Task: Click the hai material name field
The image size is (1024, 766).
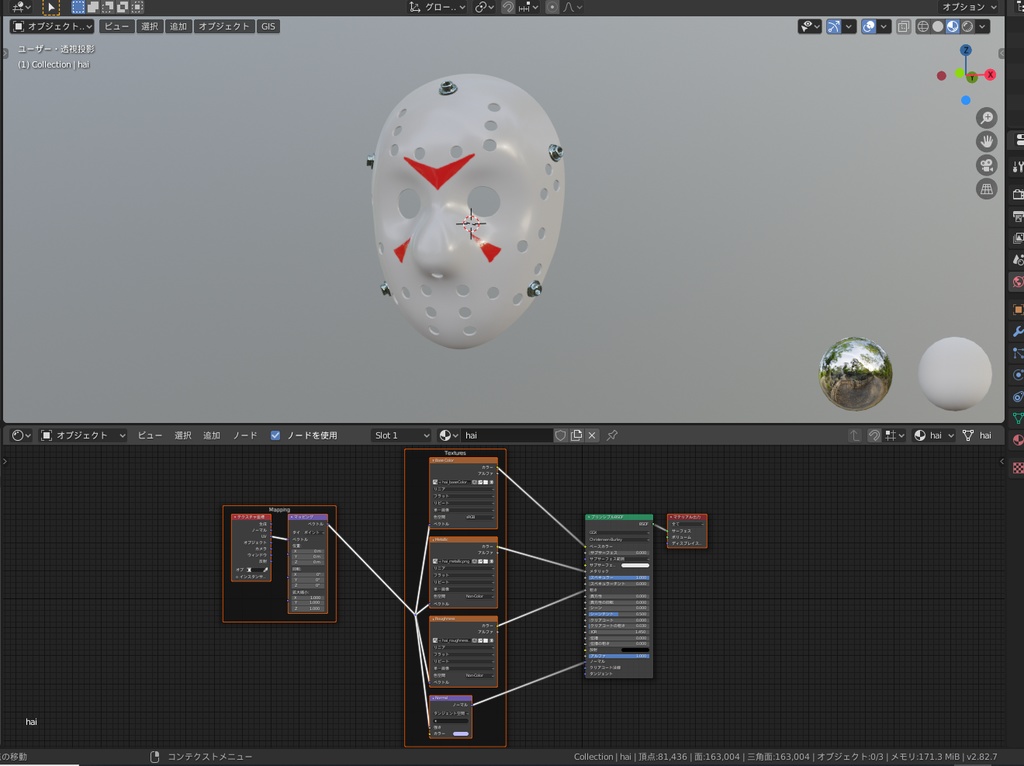Action: coord(507,435)
